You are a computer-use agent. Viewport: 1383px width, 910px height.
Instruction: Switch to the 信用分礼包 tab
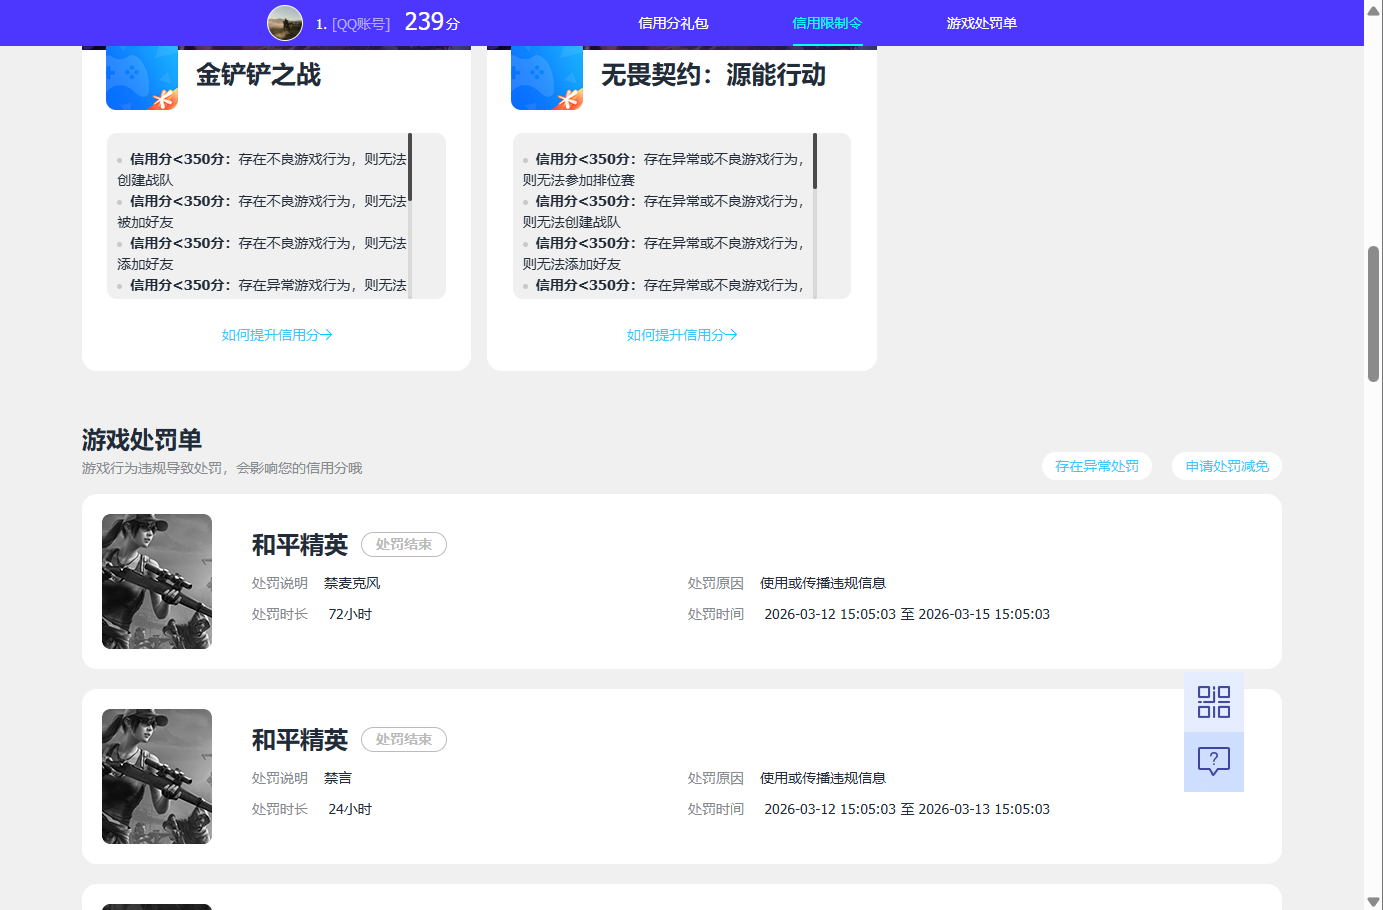672,22
